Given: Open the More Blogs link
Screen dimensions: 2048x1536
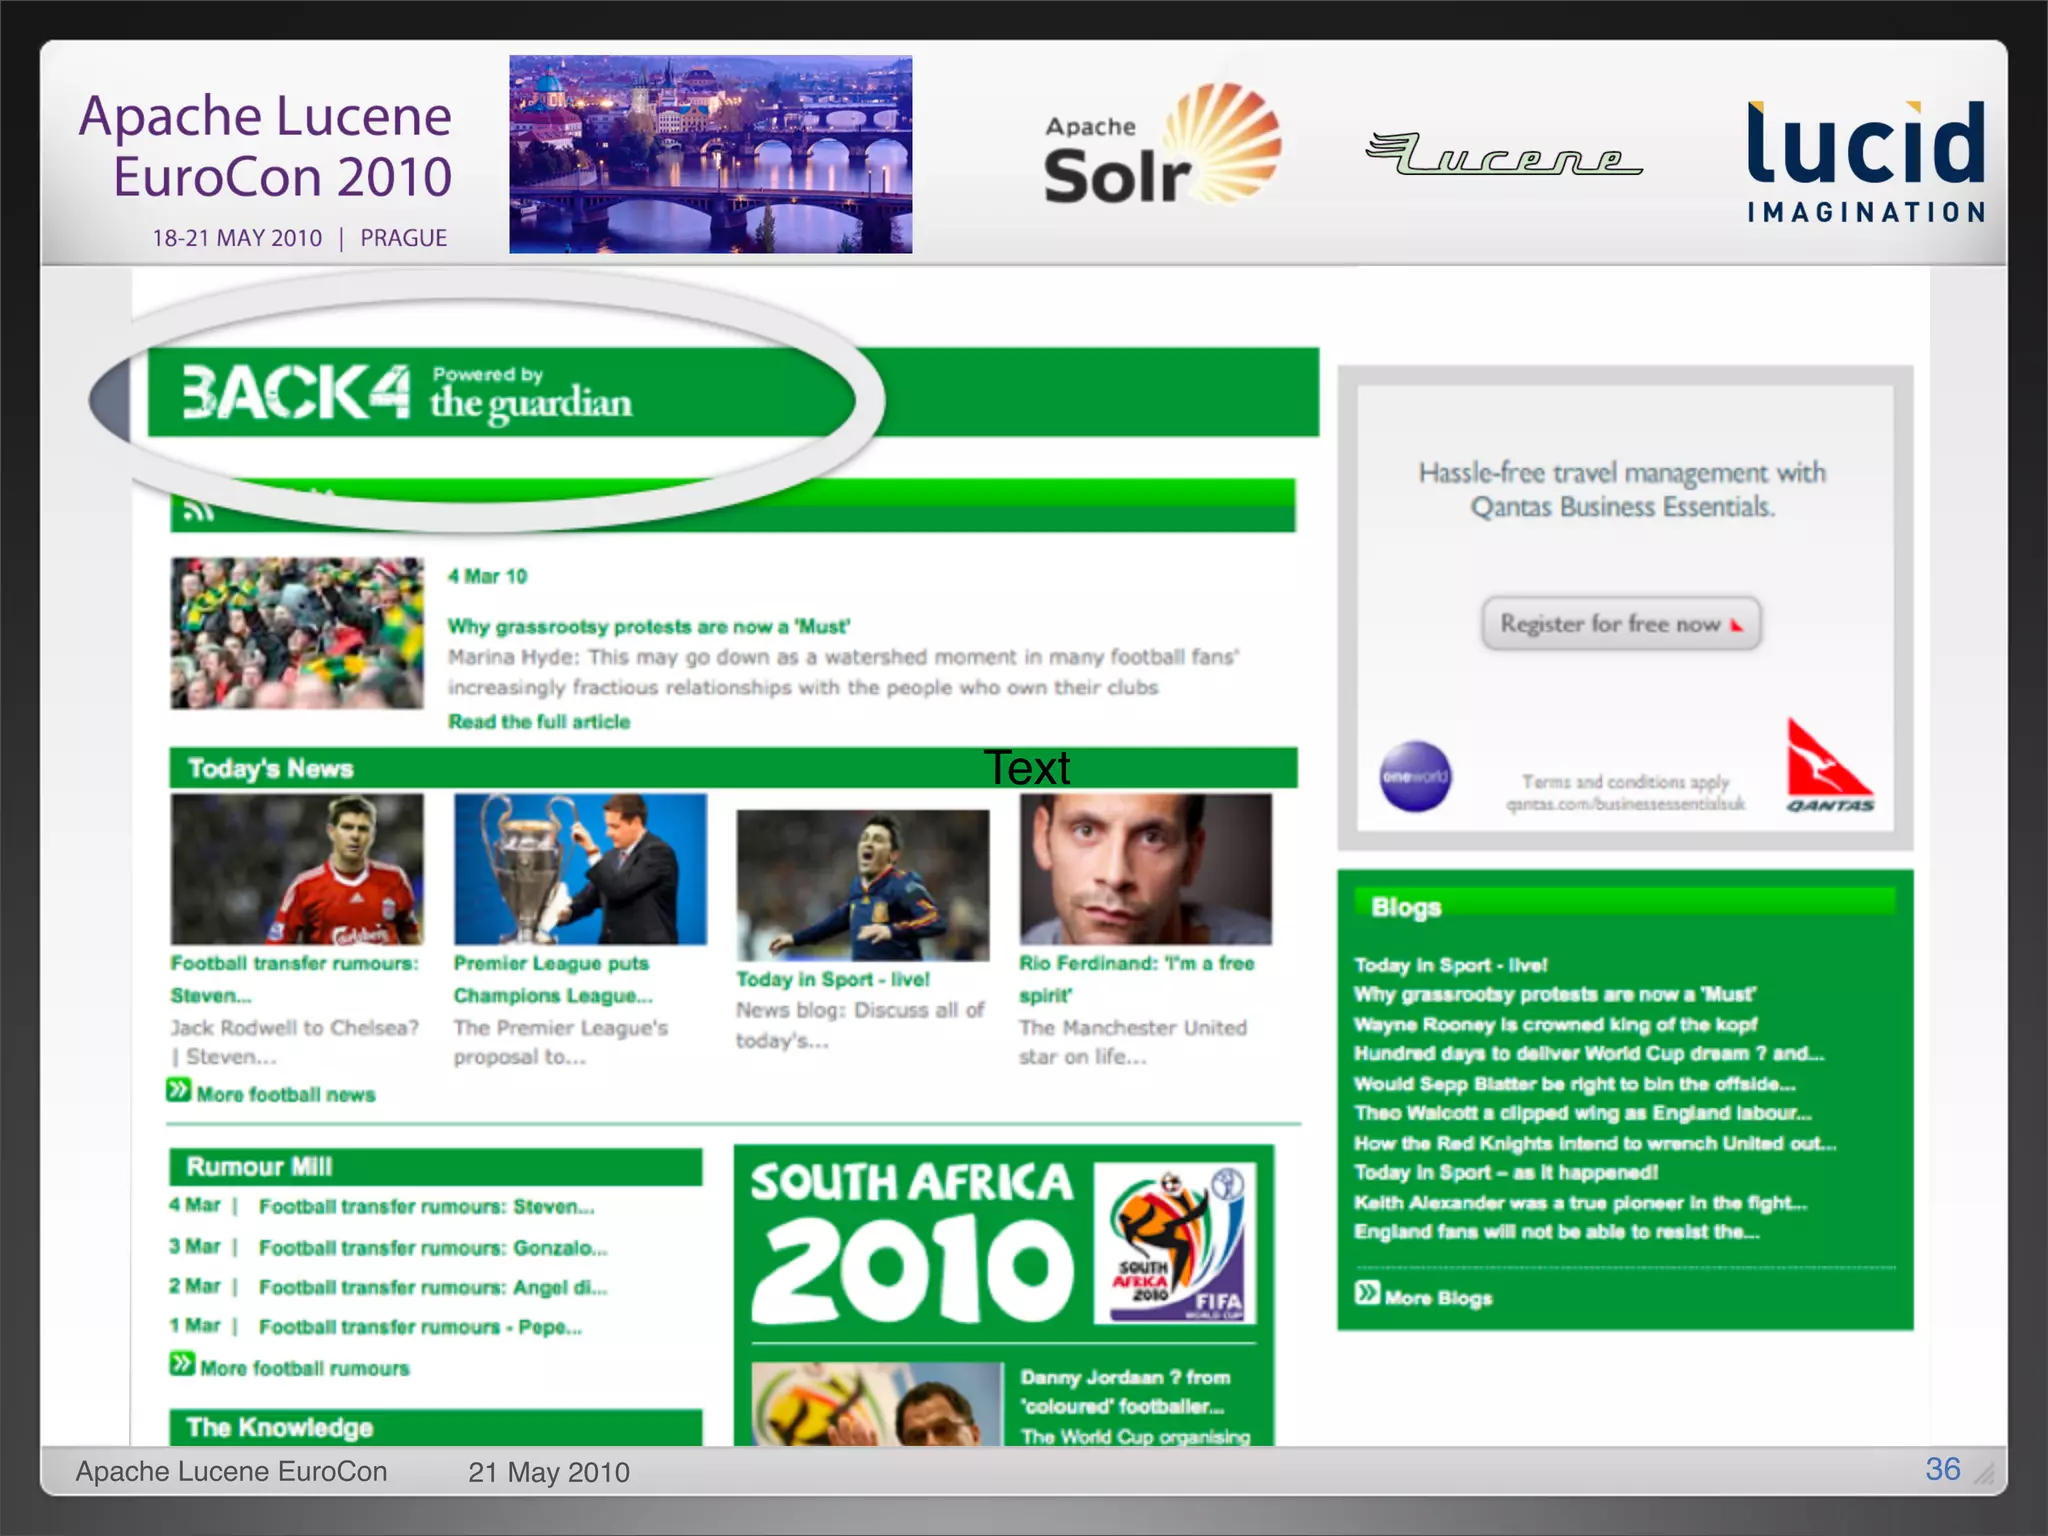Looking at the screenshot, I should [1438, 1298].
